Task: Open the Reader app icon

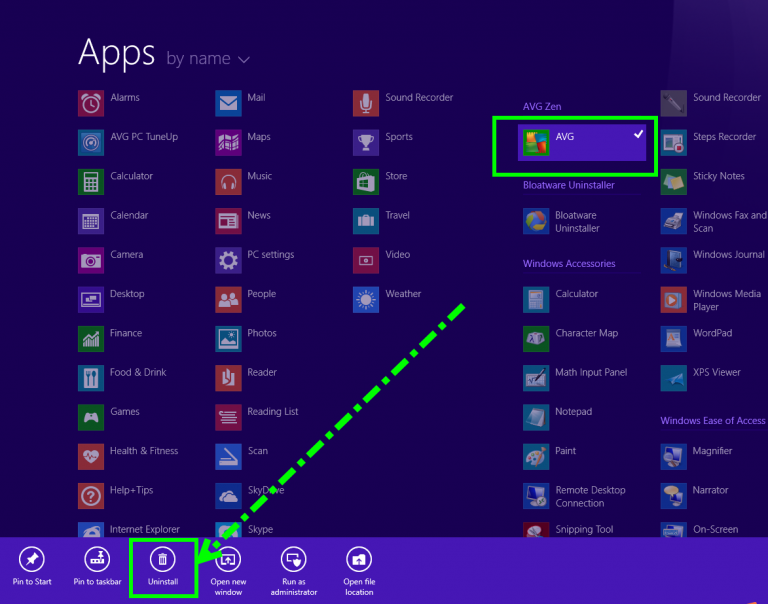Action: [228, 378]
